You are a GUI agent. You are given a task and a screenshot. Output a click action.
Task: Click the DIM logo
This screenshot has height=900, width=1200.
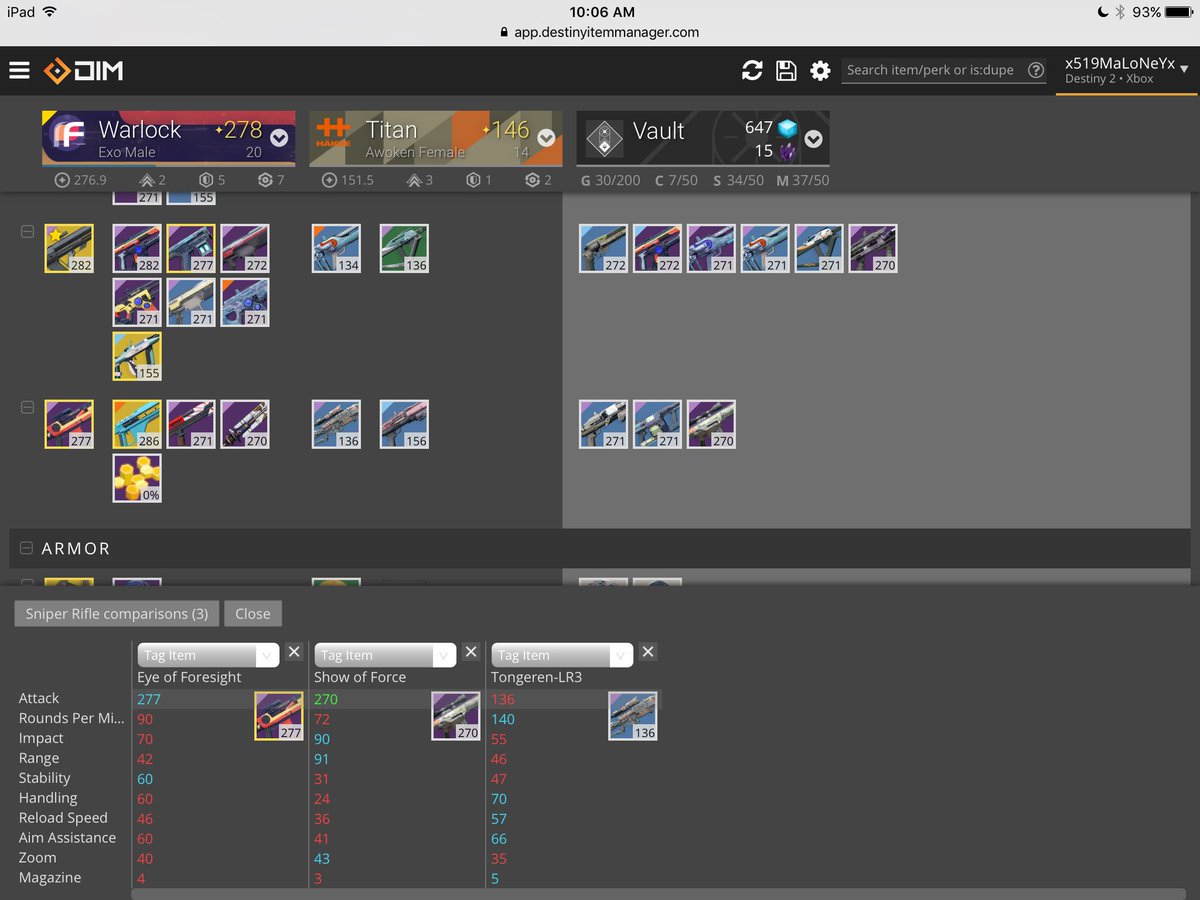click(83, 71)
